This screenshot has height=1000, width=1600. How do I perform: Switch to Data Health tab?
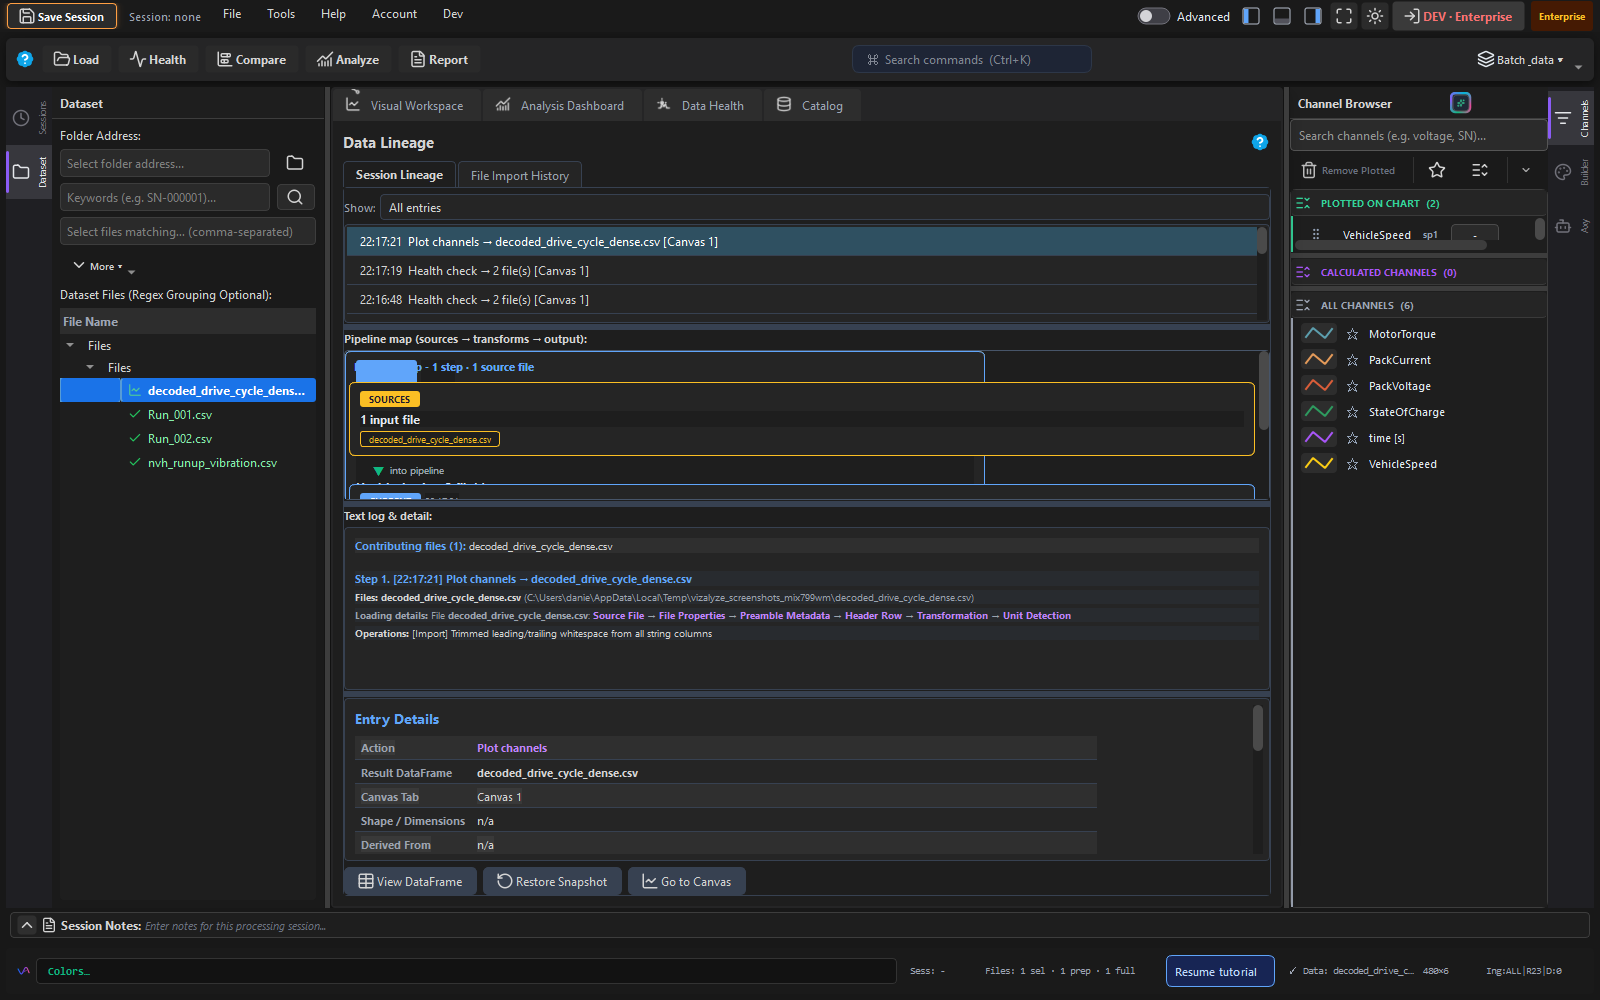[x=700, y=105]
